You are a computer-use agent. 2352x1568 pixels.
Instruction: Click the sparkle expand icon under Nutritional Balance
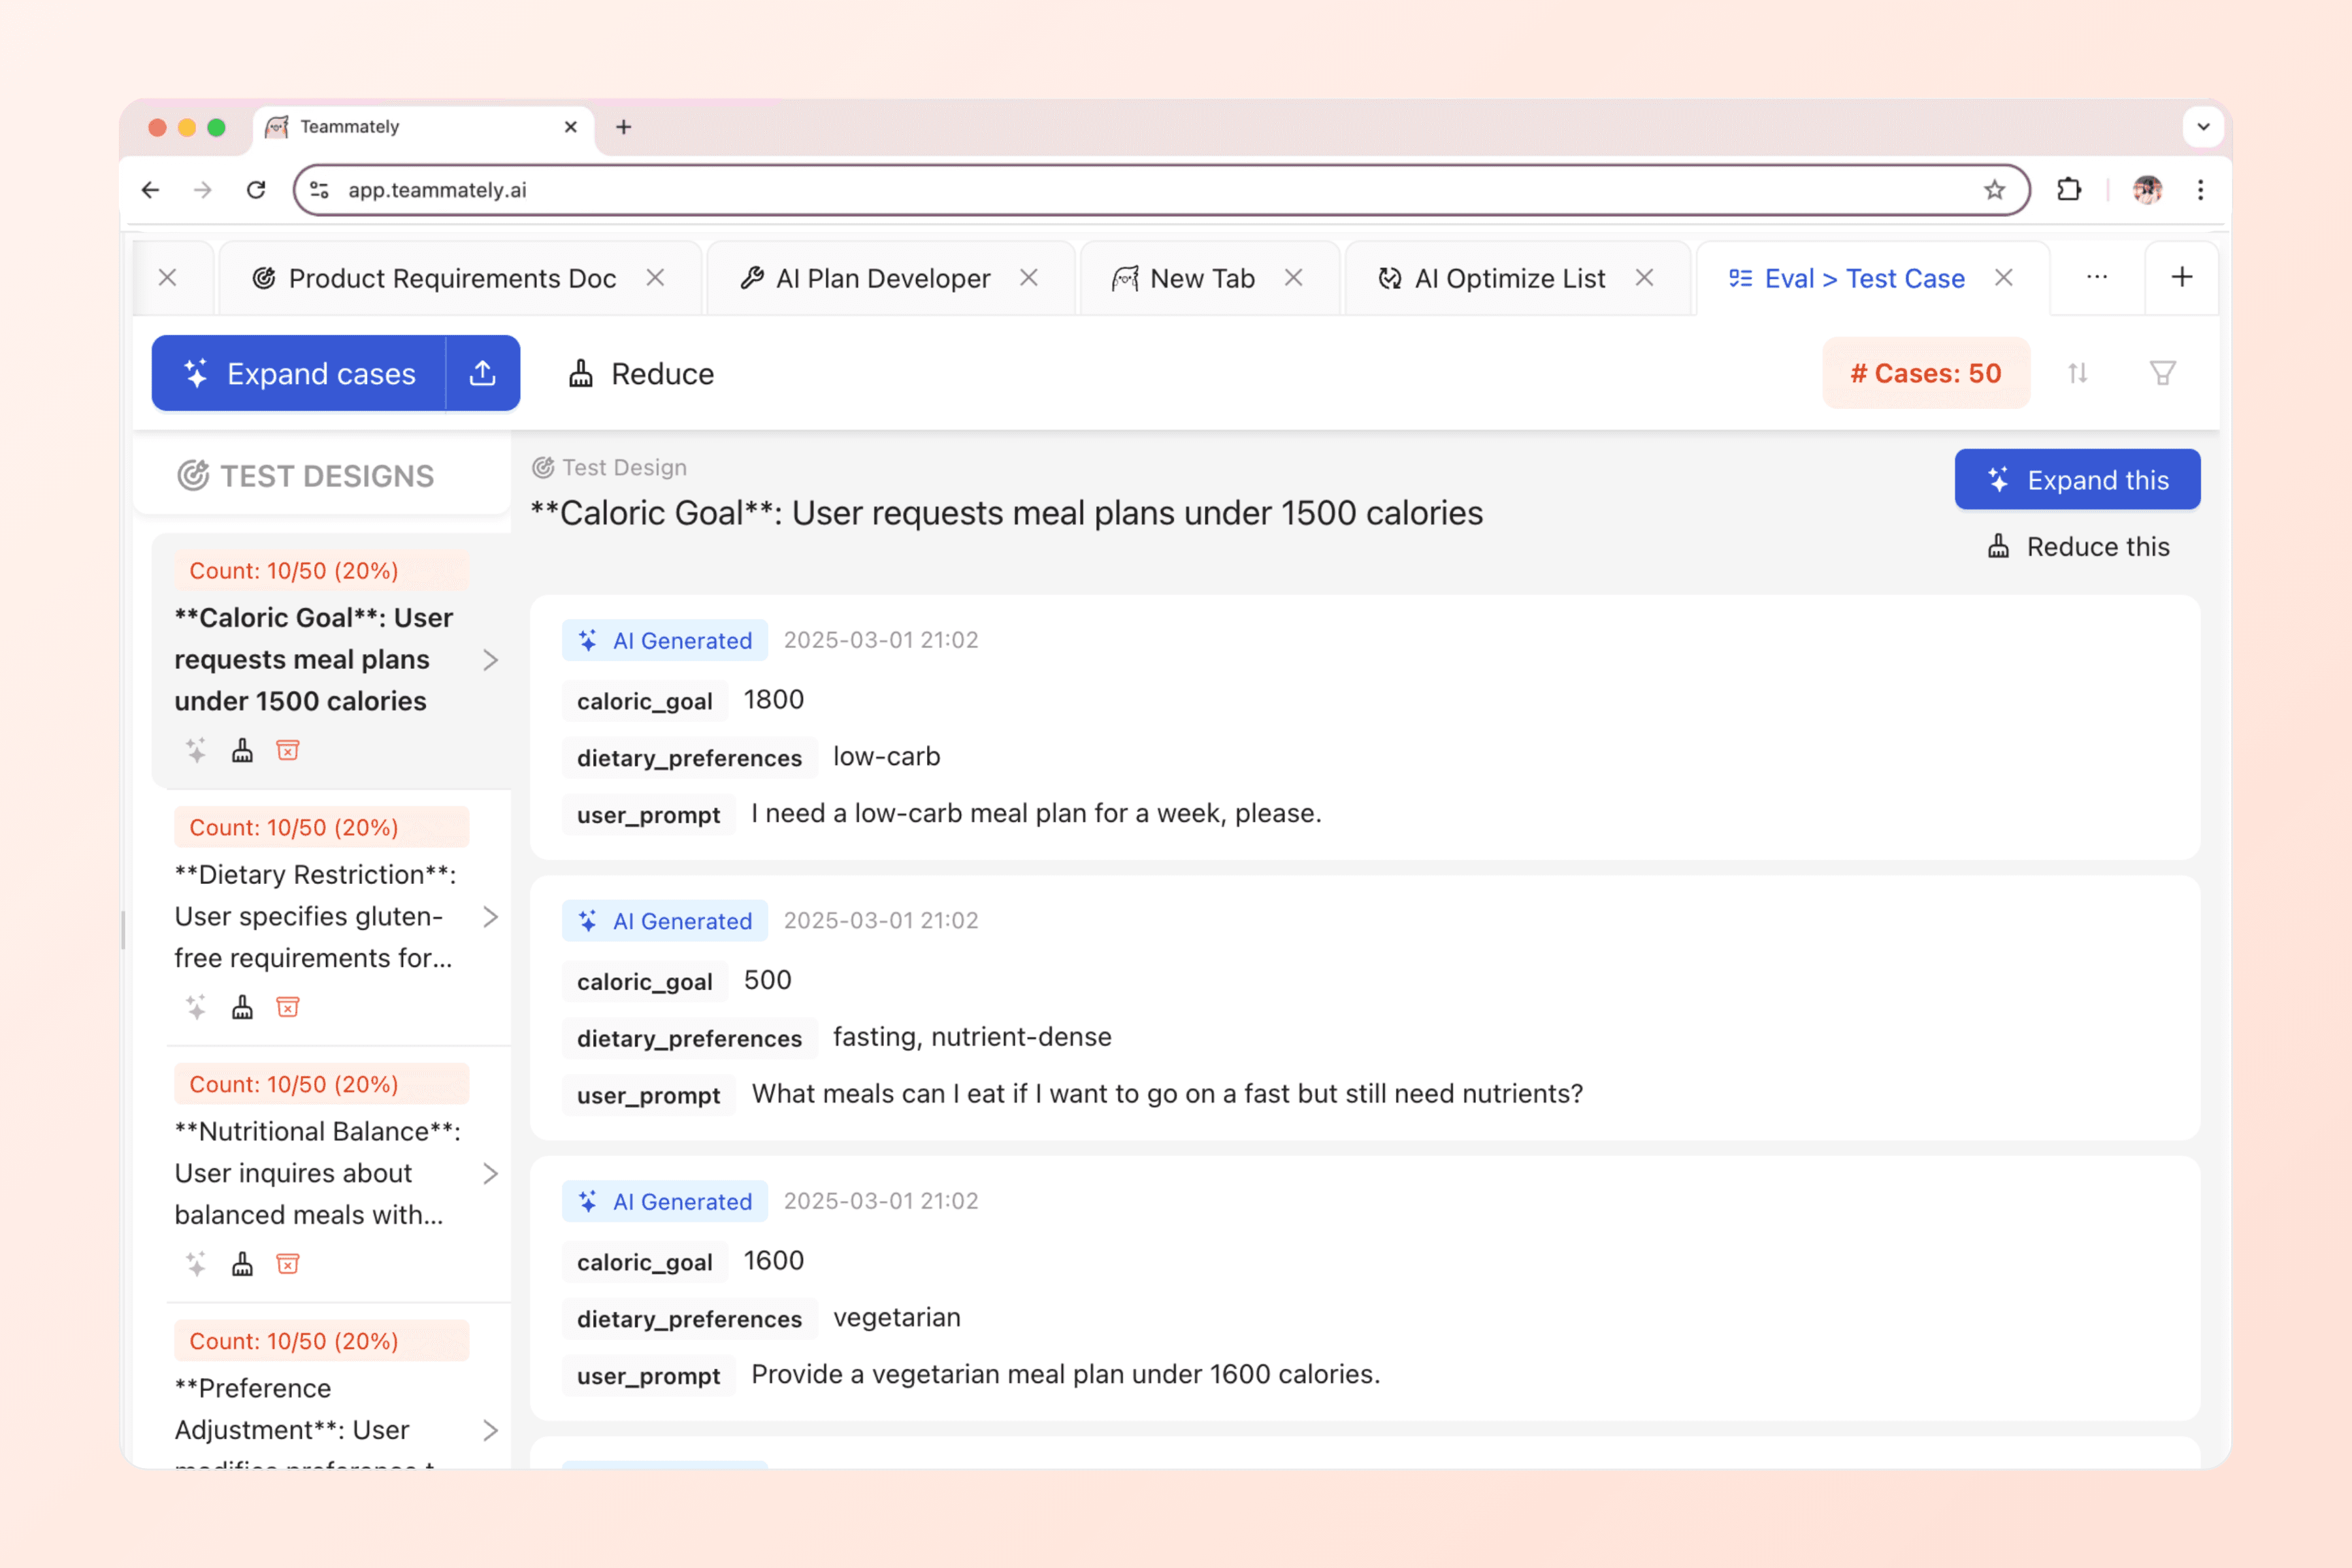point(196,1264)
